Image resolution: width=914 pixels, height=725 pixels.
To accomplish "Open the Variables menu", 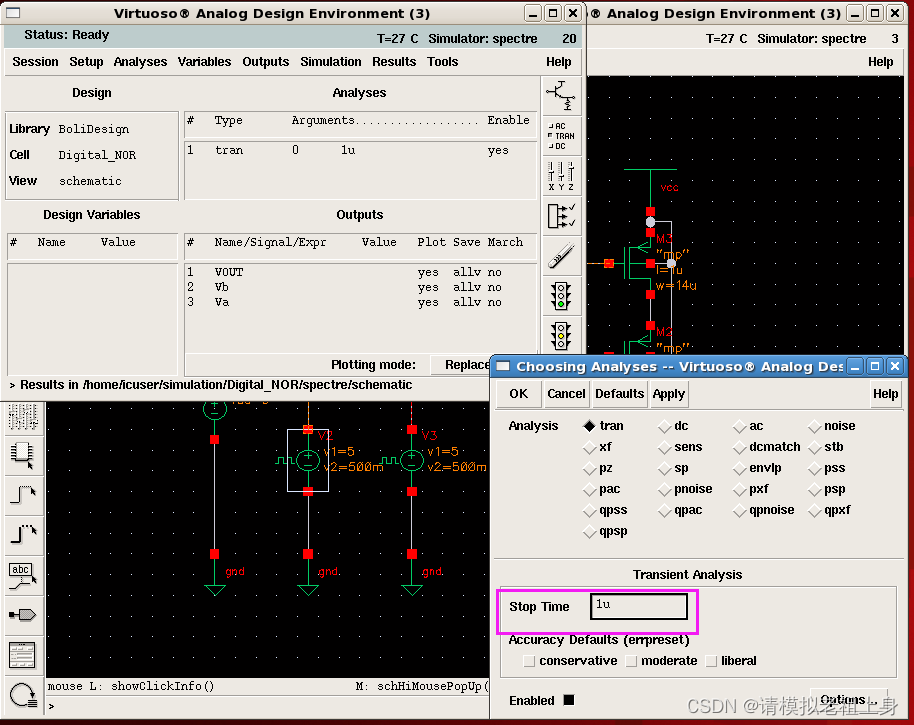I will [x=205, y=62].
